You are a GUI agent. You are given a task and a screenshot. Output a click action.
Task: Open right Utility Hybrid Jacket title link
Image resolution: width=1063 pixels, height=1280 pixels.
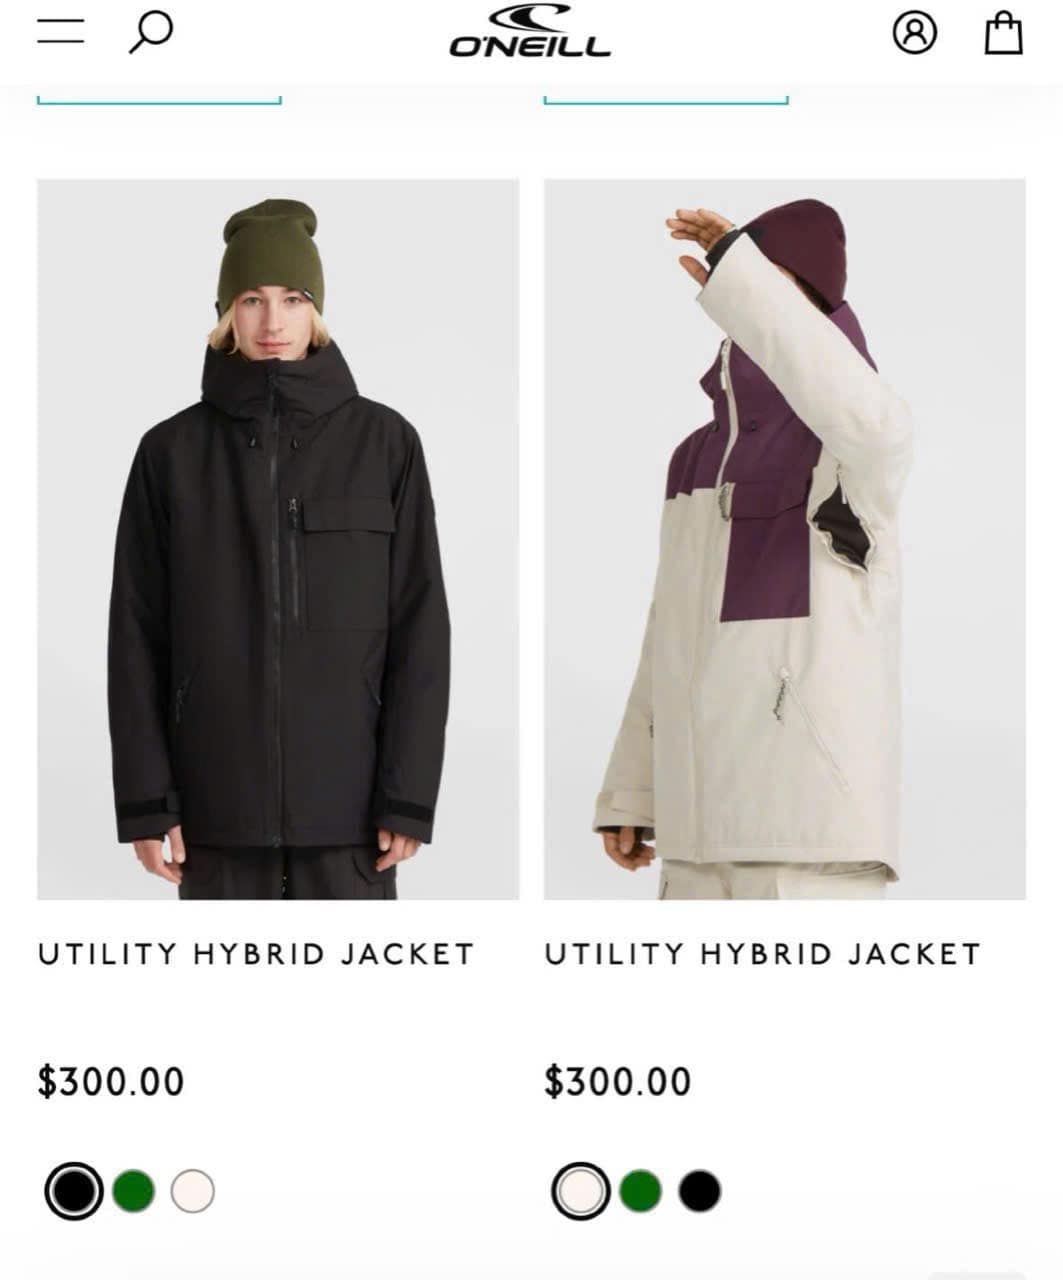click(x=763, y=954)
